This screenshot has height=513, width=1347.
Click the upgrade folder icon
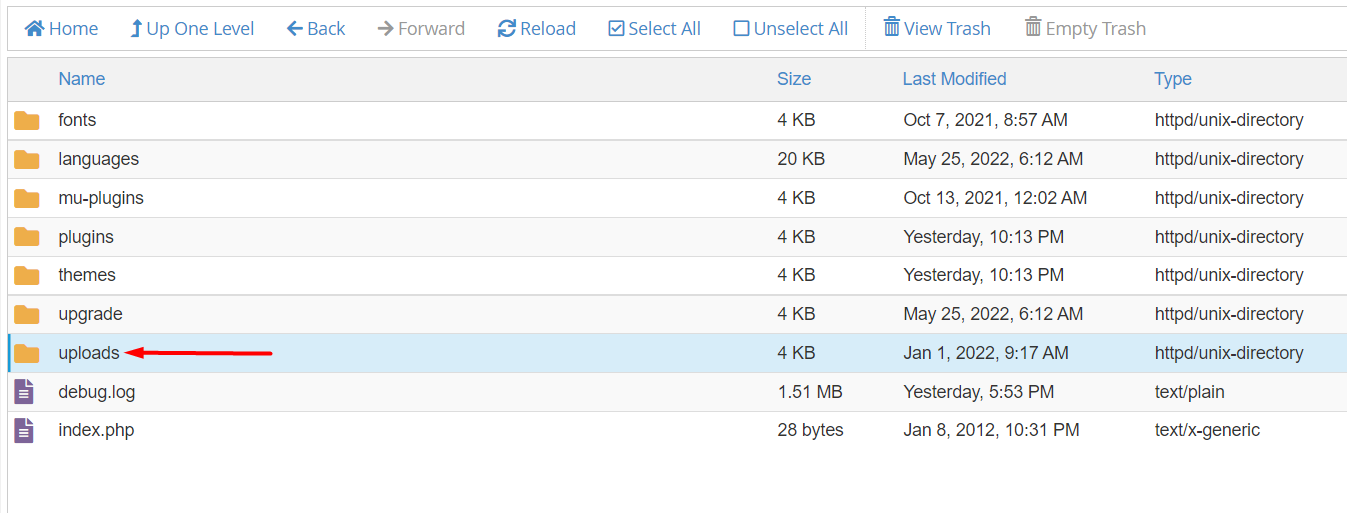coord(27,315)
